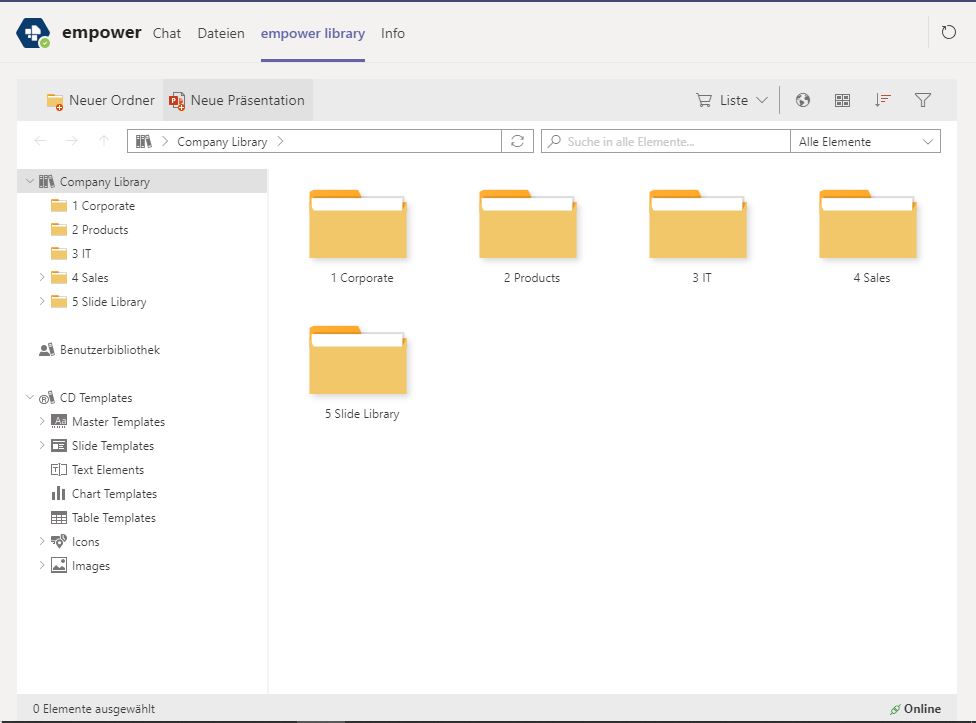Screen dimensions: 976x723
Task: Open the Alle Elemente filter dropdown
Action: coord(865,141)
